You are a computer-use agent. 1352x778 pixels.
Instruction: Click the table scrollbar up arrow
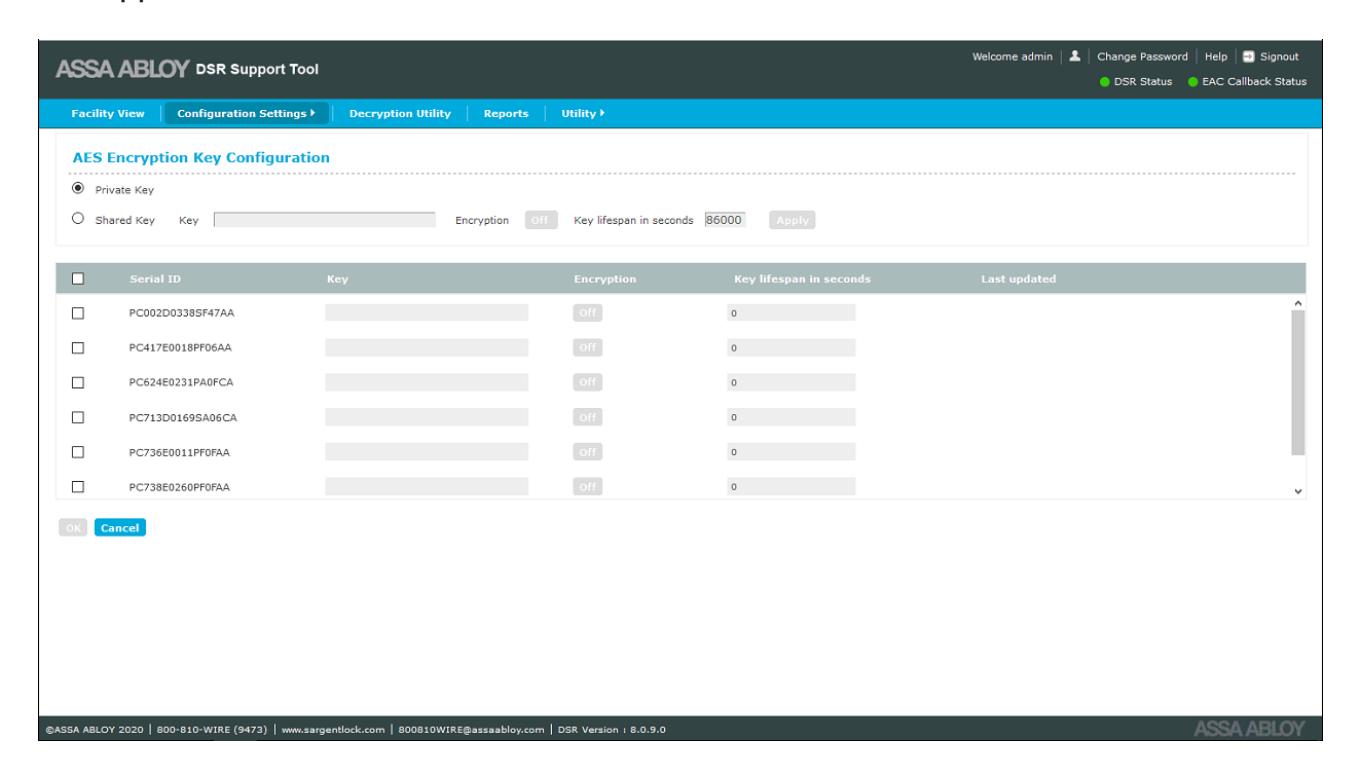[x=1299, y=303]
